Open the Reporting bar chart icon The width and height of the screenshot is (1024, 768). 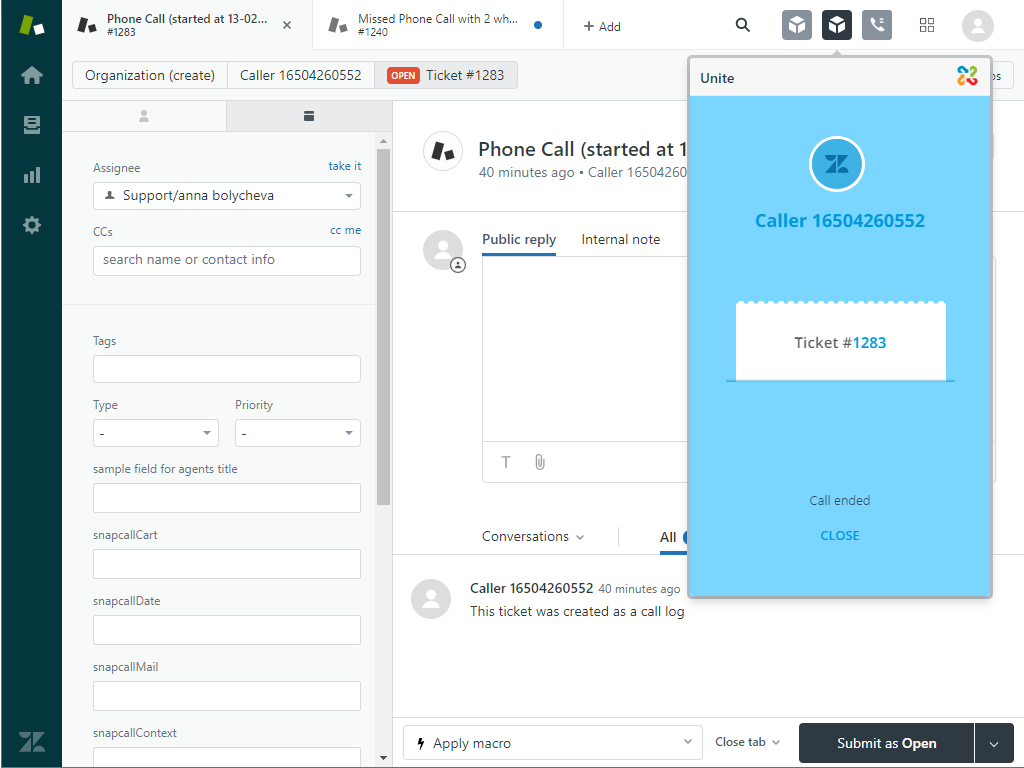[x=32, y=175]
